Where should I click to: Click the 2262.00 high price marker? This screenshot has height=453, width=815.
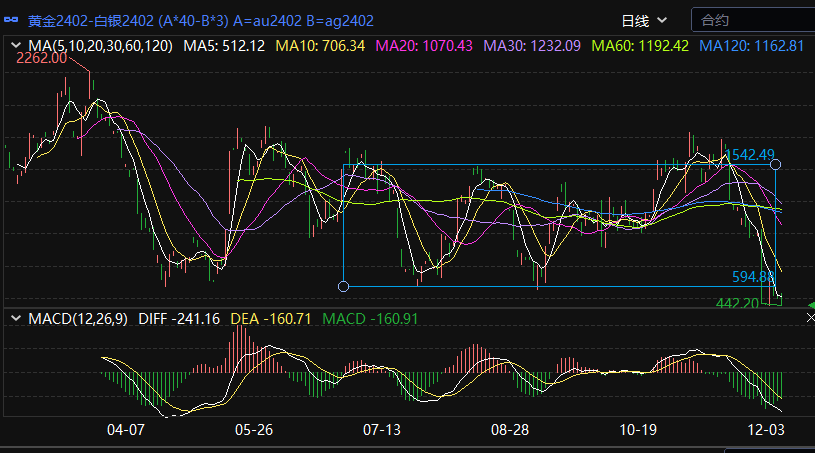[x=42, y=58]
